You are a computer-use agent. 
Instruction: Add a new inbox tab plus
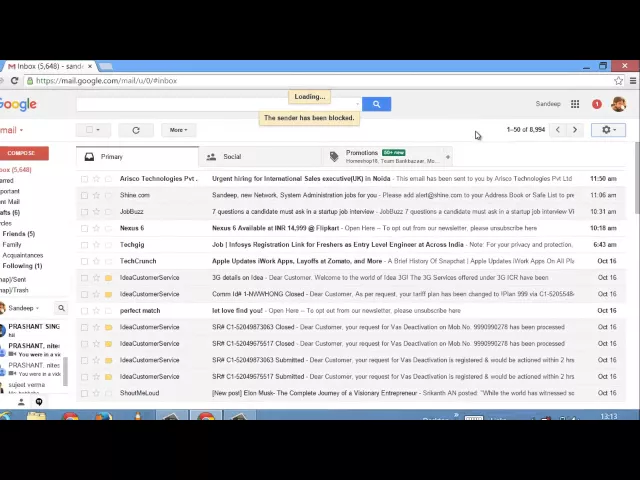coord(448,157)
